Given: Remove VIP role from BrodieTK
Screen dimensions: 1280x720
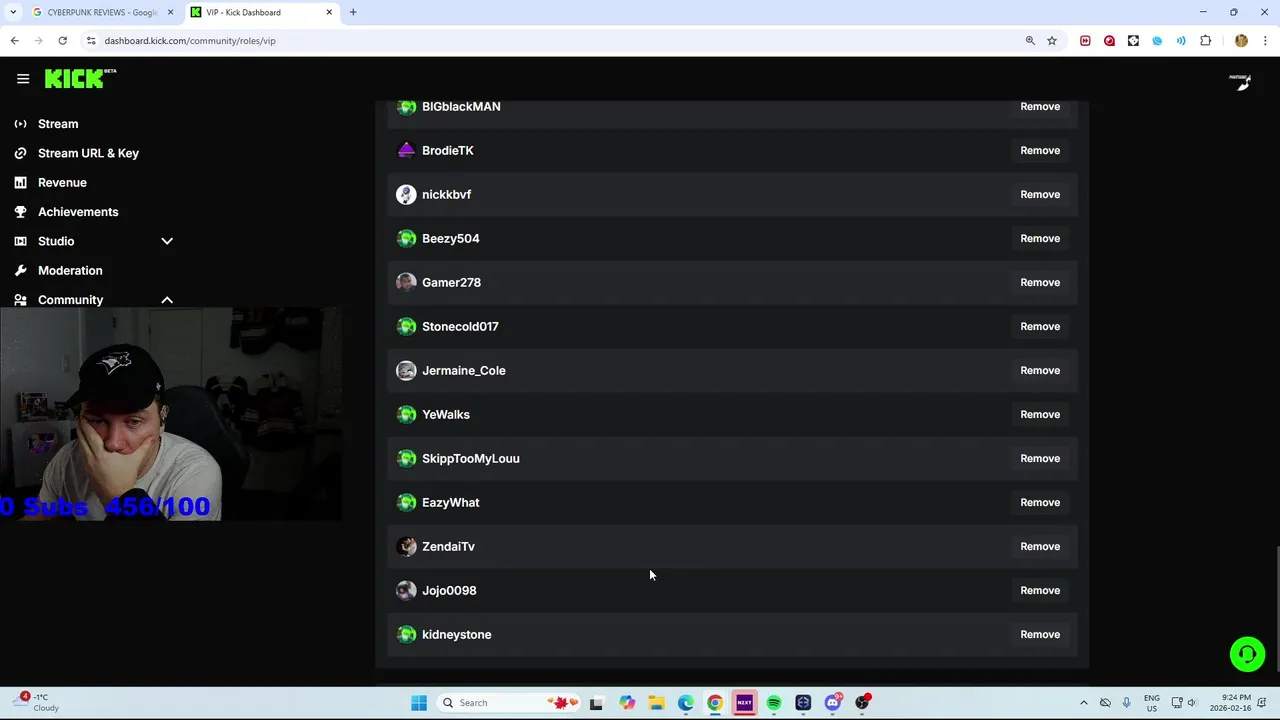Looking at the screenshot, I should coord(1040,151).
